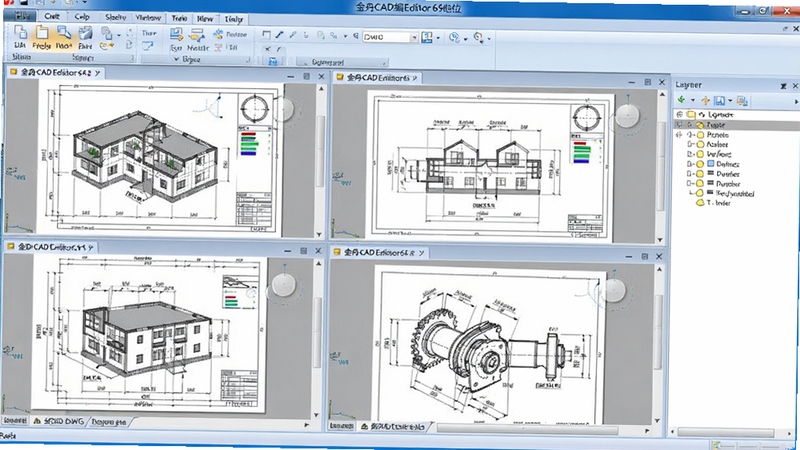The image size is (800, 450).
Task: Select the SCAD DWG sheet tab at the bottom left
Action: [x=60, y=421]
